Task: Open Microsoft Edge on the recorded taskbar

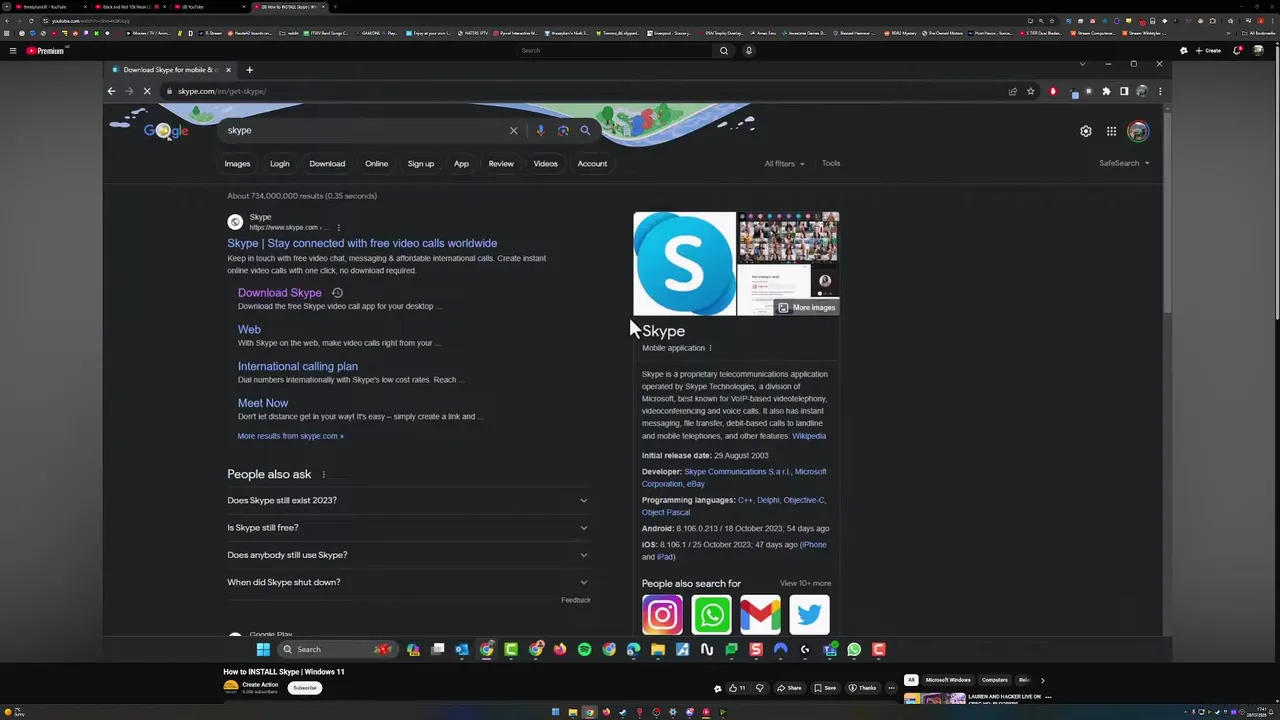Action: [x=633, y=649]
